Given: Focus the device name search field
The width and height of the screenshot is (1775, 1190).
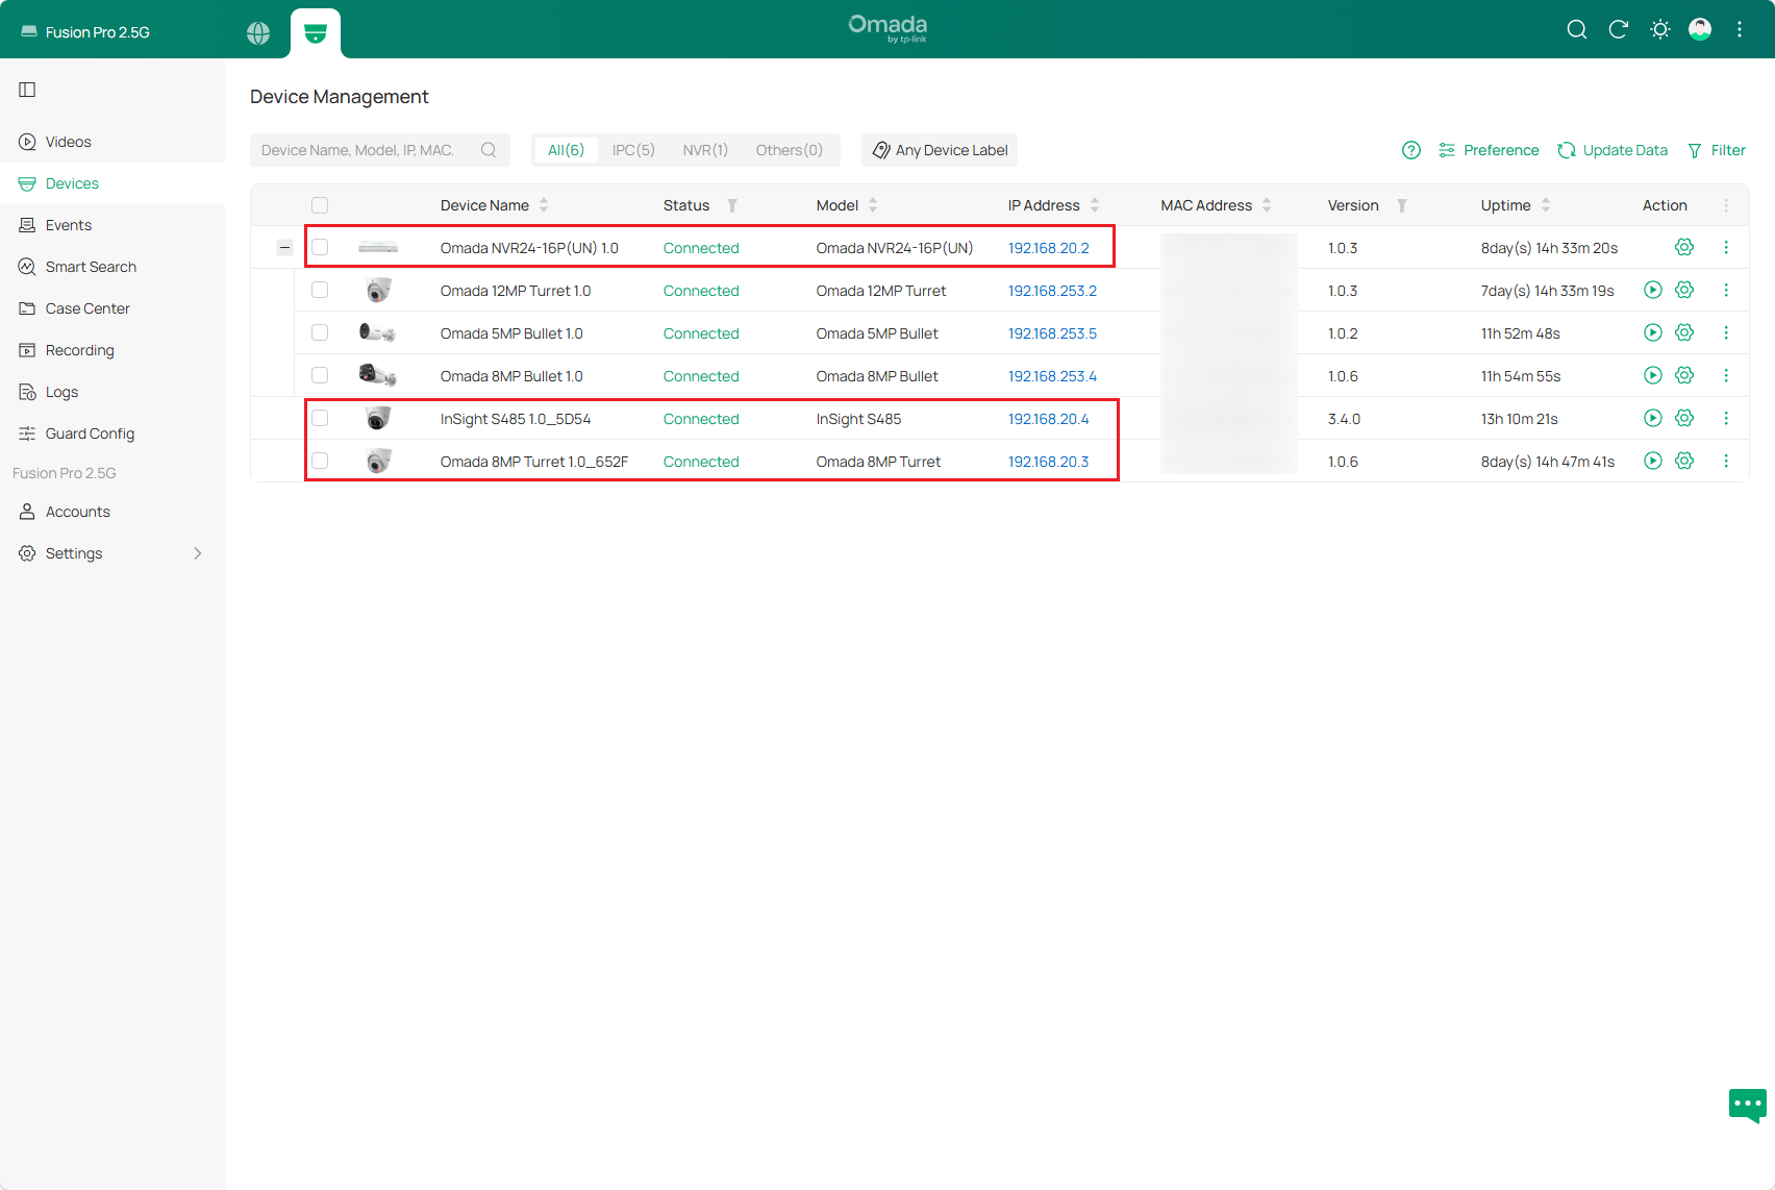Looking at the screenshot, I should [379, 150].
